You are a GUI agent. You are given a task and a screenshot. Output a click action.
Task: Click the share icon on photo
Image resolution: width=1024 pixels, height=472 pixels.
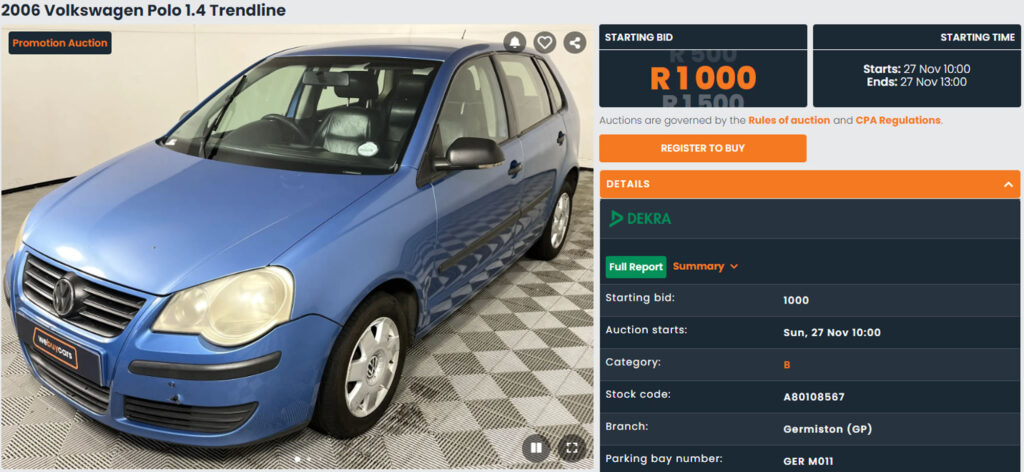coord(575,42)
